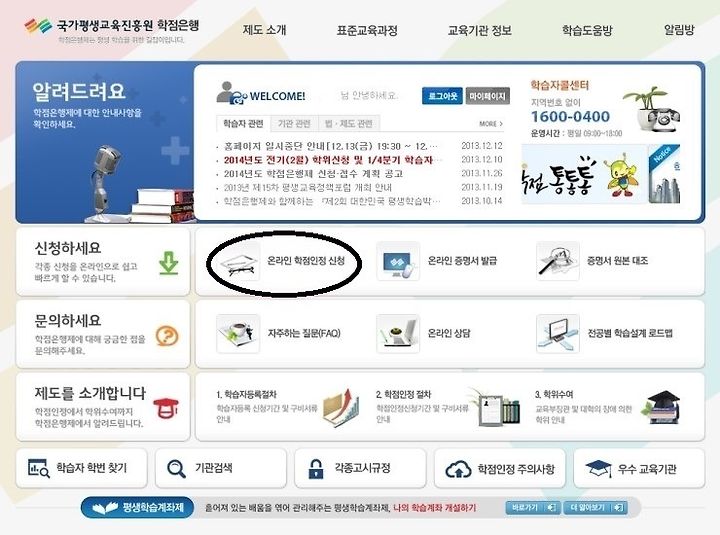Switch to the 법·제도 관련 tab
Image resolution: width=720 pixels, height=535 pixels.
(349, 124)
